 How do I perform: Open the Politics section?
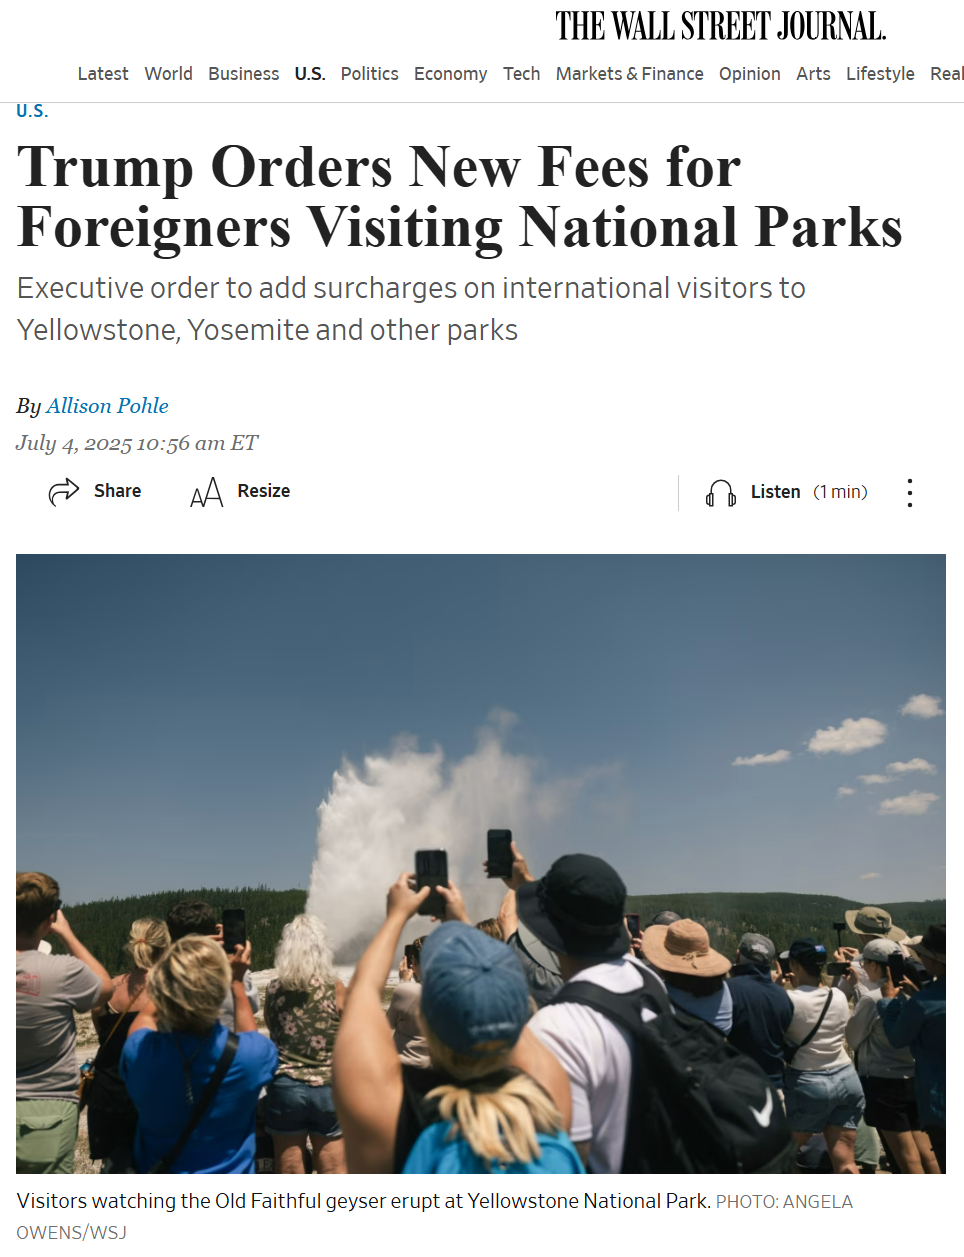(369, 74)
